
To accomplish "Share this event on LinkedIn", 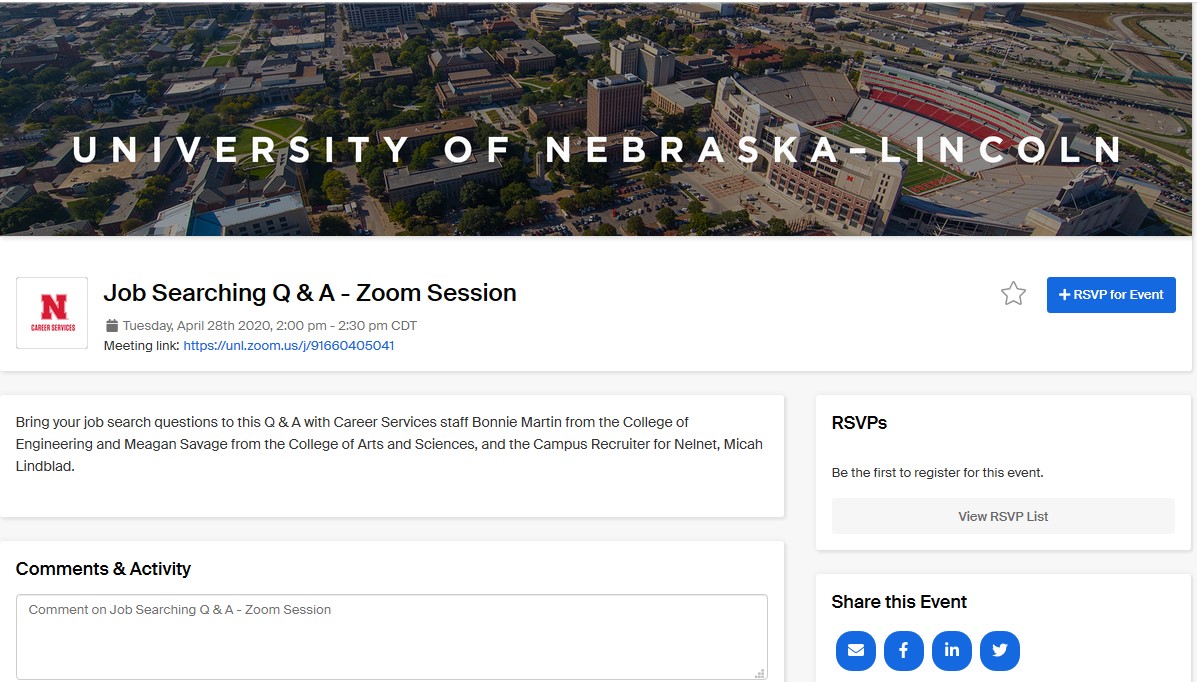I will [951, 650].
